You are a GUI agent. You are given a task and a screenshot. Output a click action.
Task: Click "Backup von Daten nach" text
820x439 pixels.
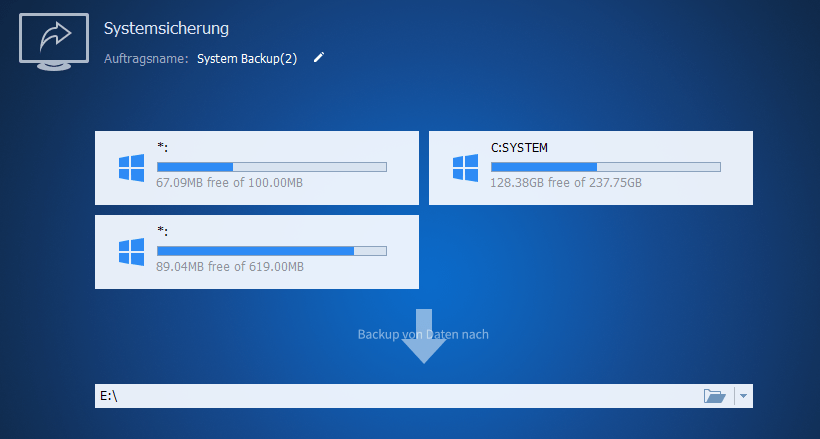(423, 334)
